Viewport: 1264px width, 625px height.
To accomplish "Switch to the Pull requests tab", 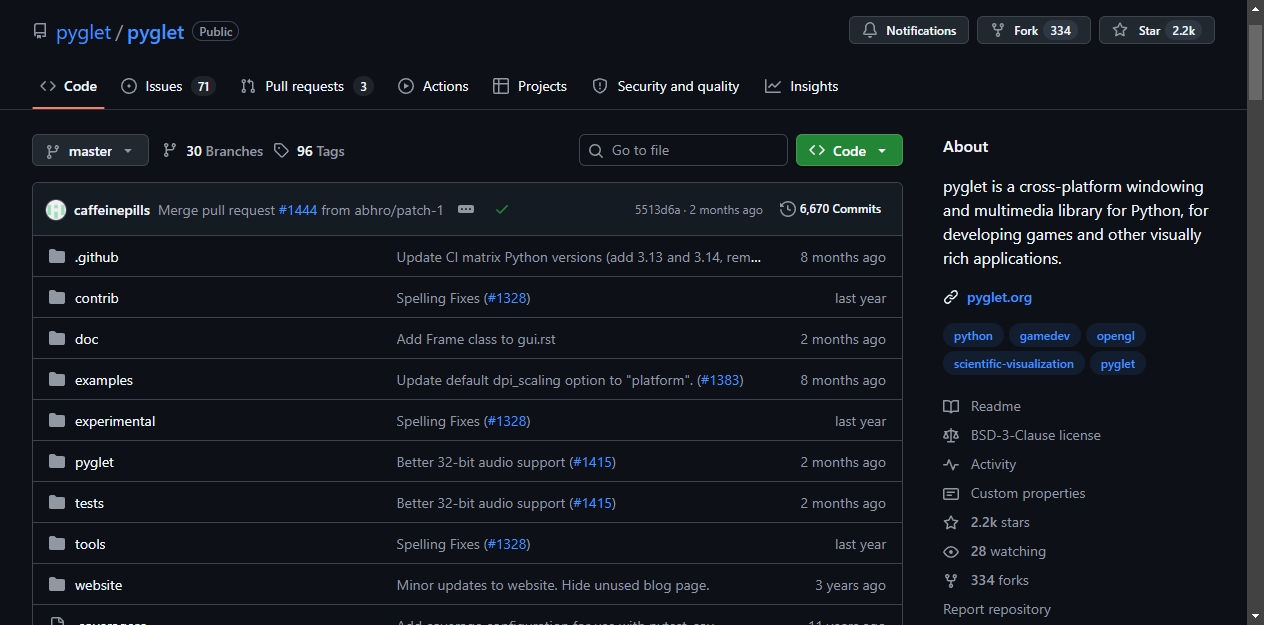I will tap(306, 86).
